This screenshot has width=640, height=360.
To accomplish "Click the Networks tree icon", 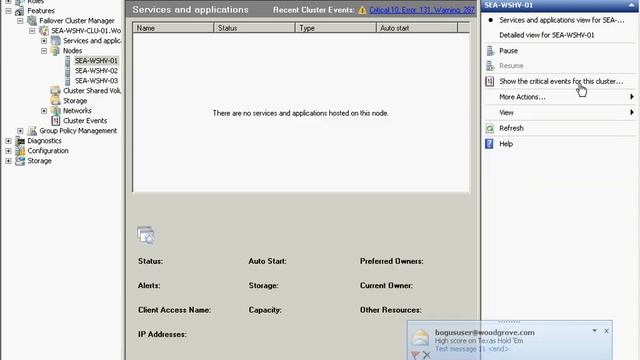I will tap(56, 111).
